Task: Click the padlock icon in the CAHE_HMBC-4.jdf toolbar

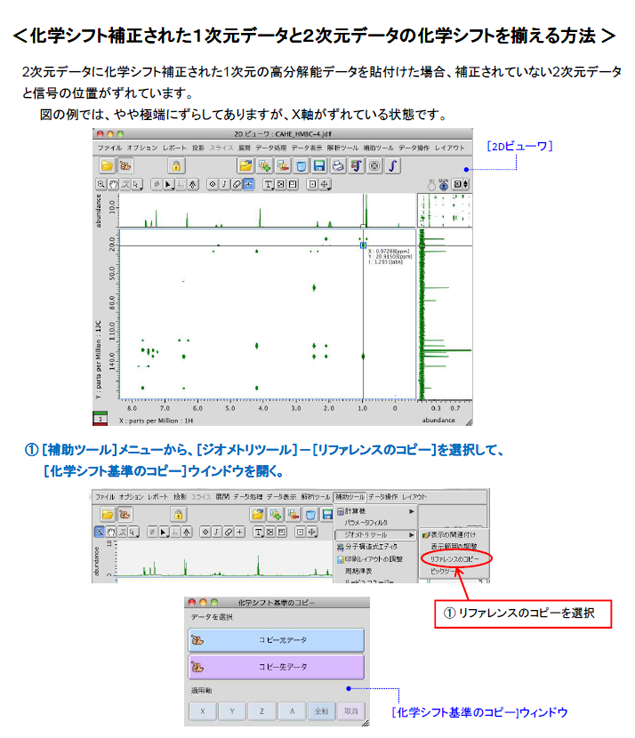Action: pyautogui.click(x=176, y=166)
